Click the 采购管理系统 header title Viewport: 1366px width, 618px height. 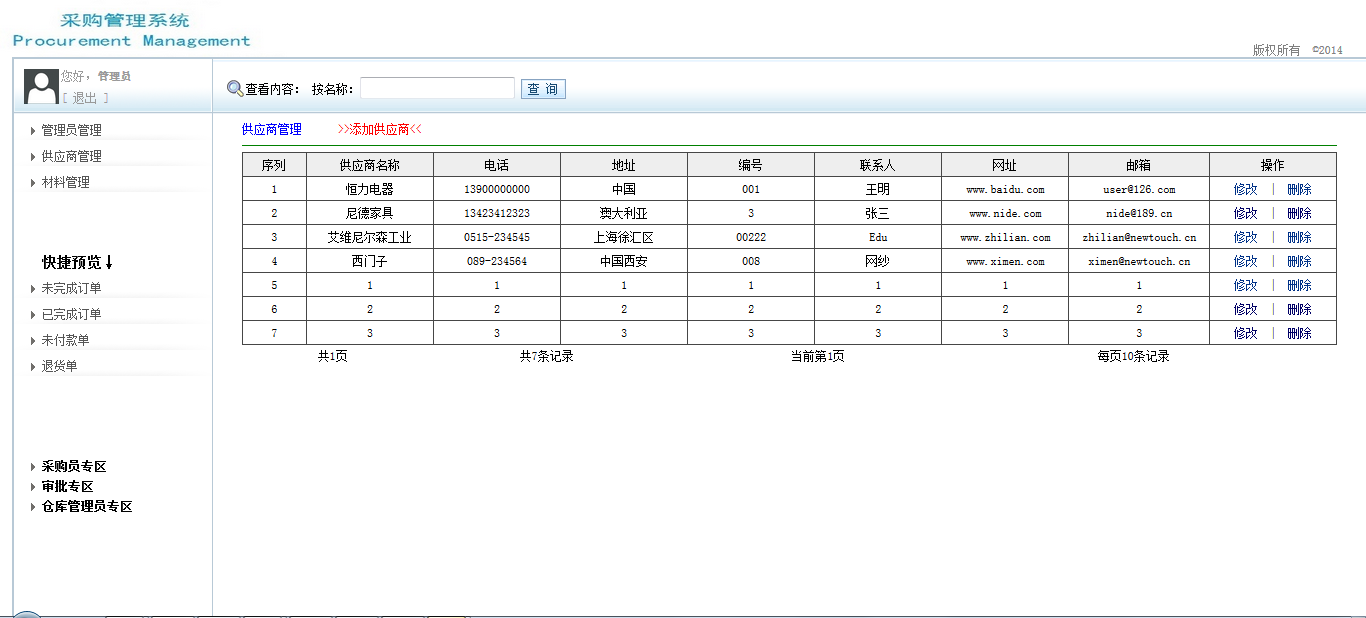tap(125, 20)
